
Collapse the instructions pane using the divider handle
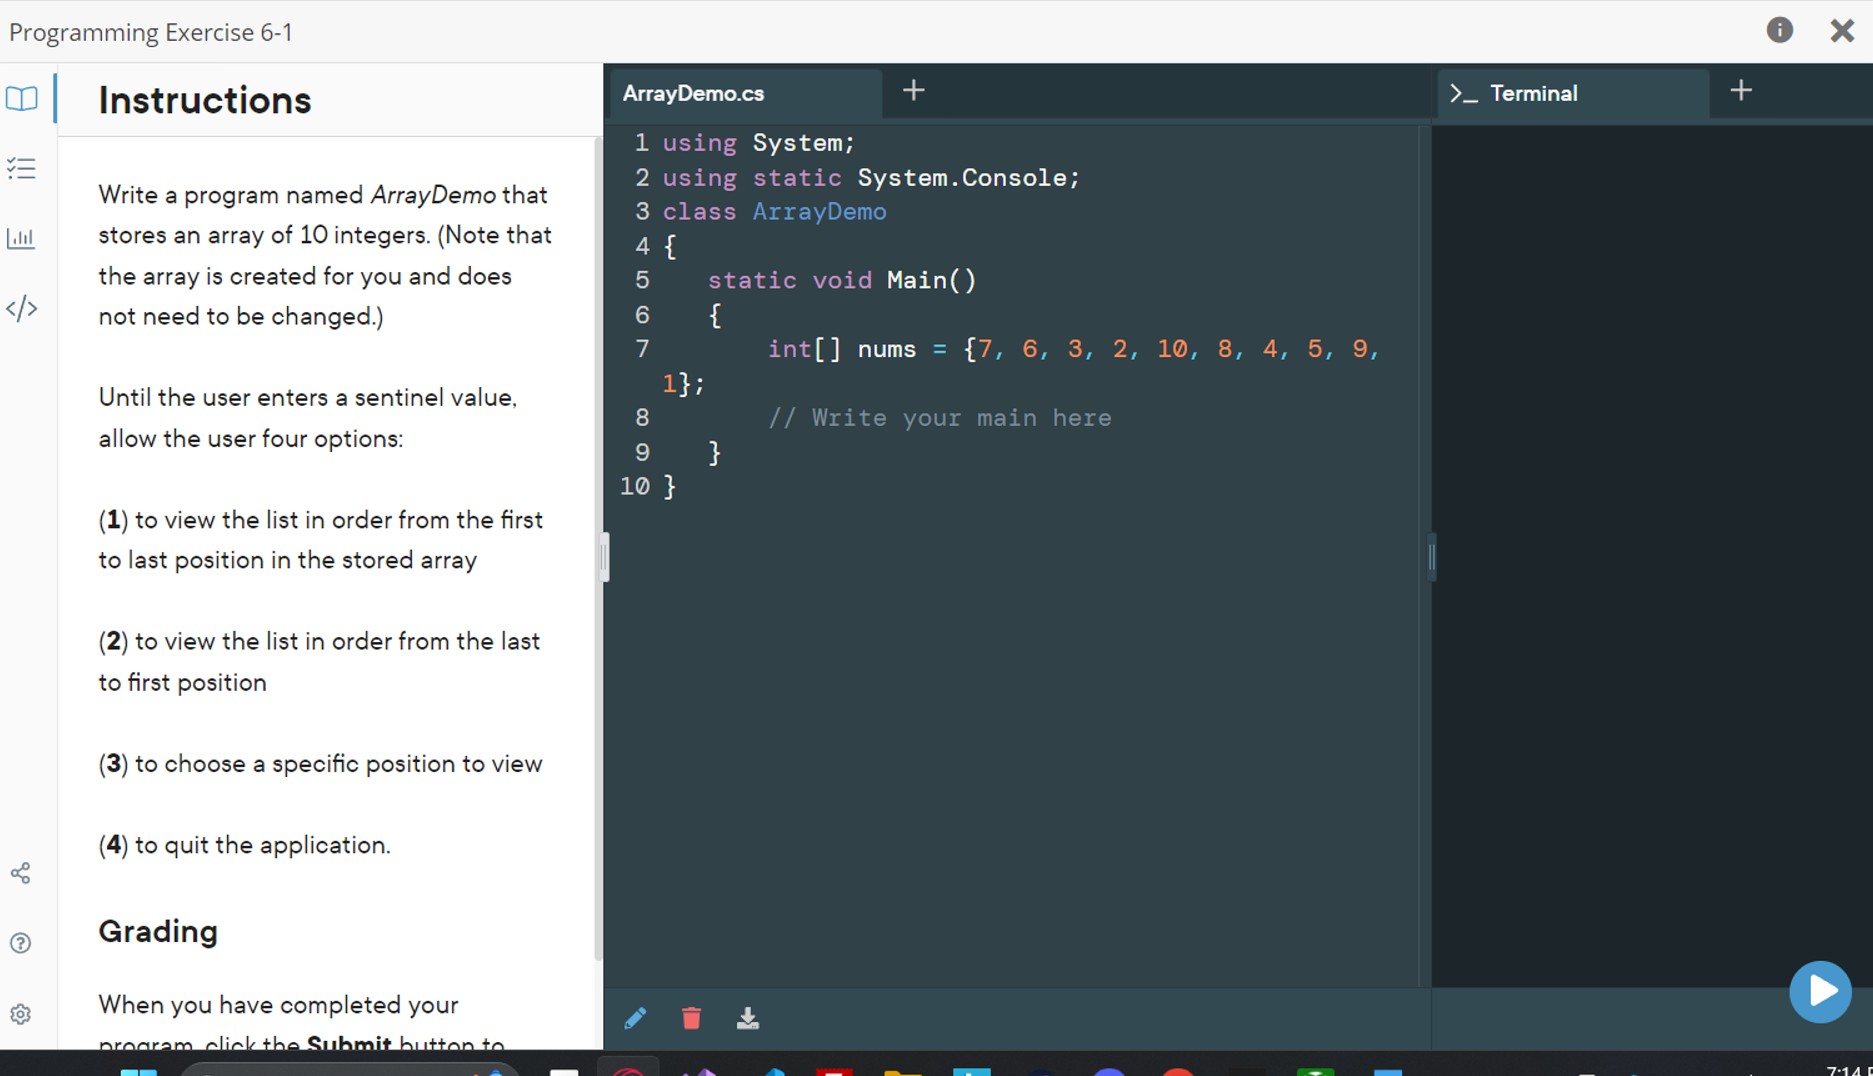point(603,558)
